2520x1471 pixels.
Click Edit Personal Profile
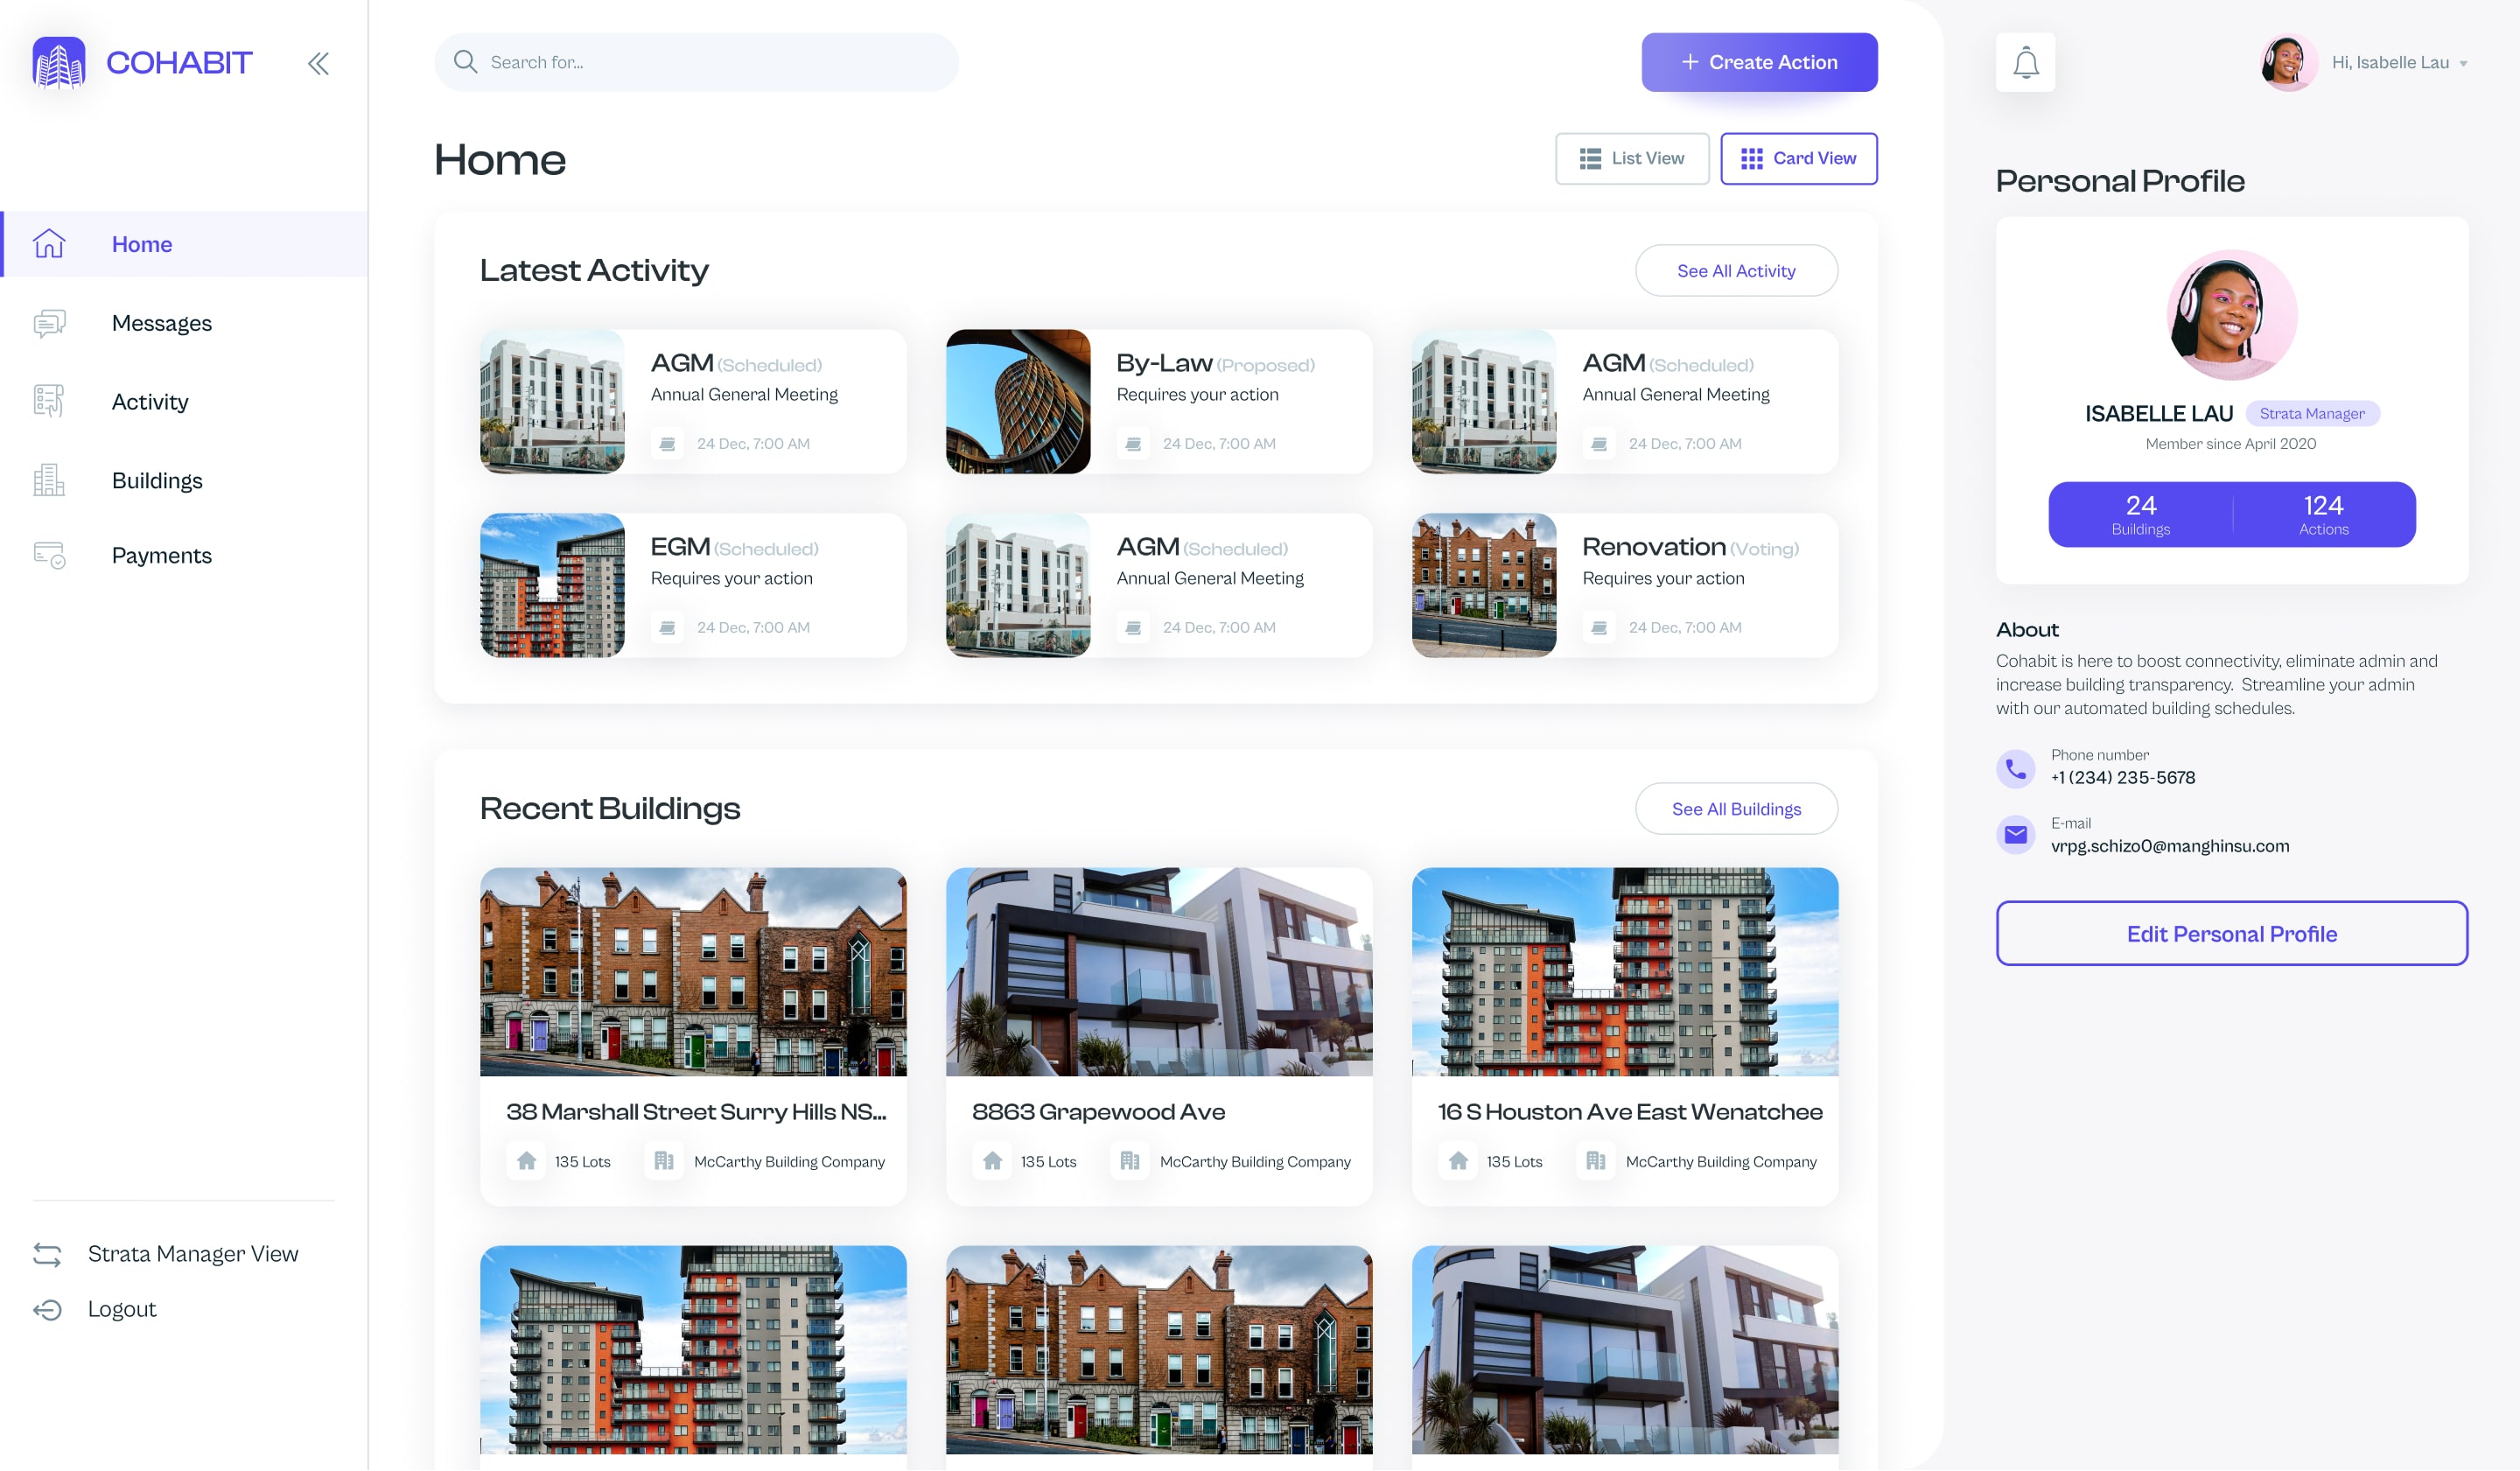tap(2231, 934)
